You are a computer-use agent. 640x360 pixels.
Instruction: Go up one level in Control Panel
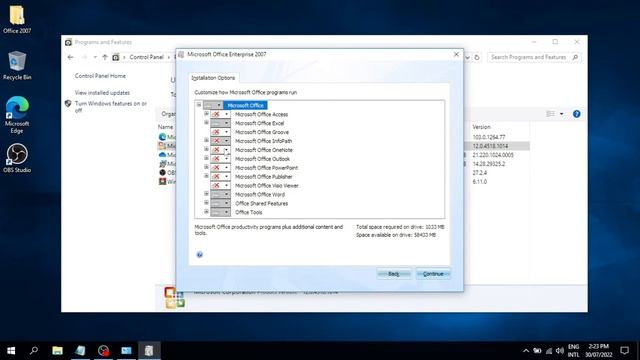[105, 57]
